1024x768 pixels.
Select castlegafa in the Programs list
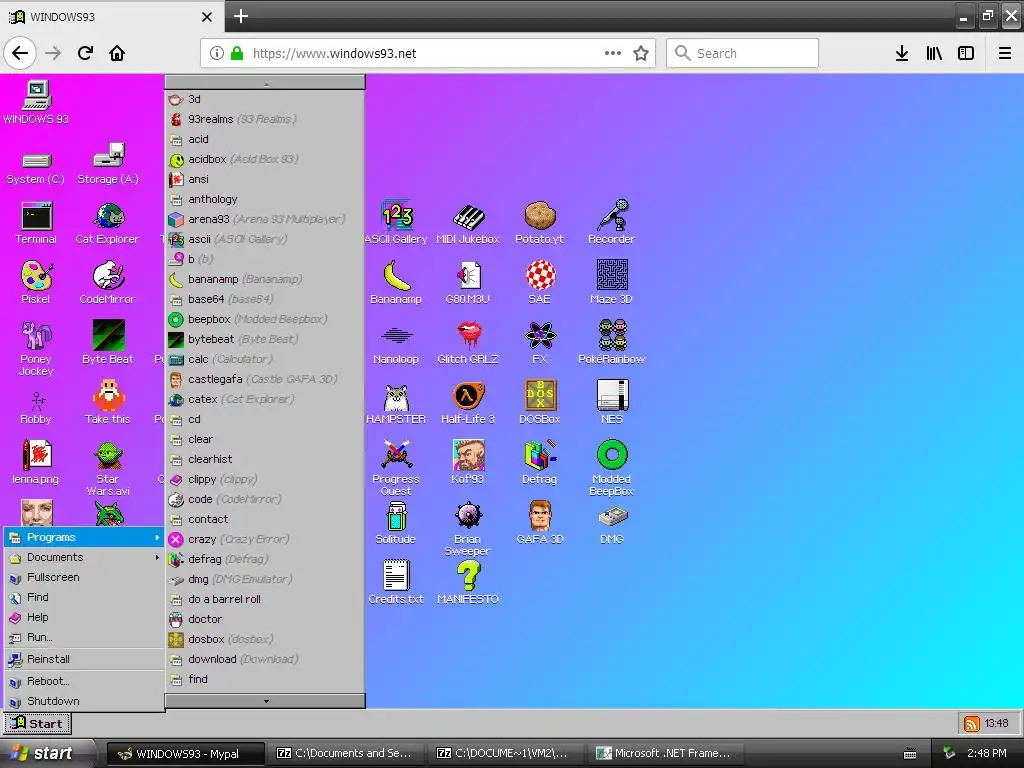pyautogui.click(x=265, y=379)
